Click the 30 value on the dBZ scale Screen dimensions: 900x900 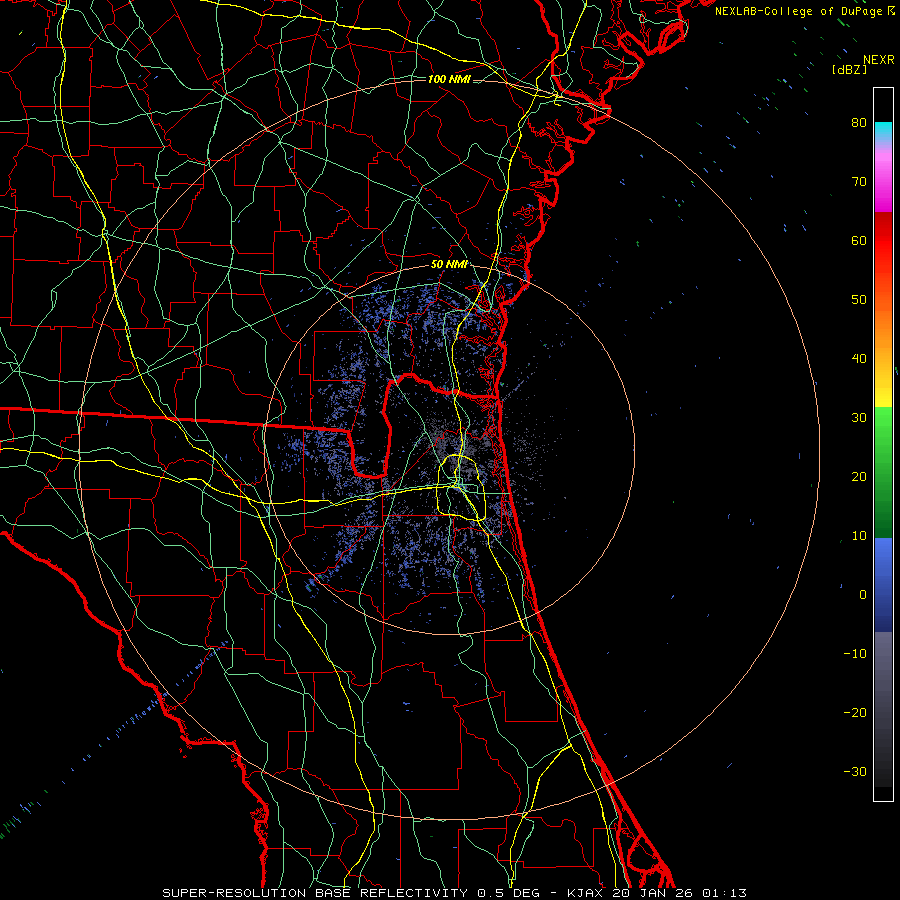pyautogui.click(x=859, y=418)
